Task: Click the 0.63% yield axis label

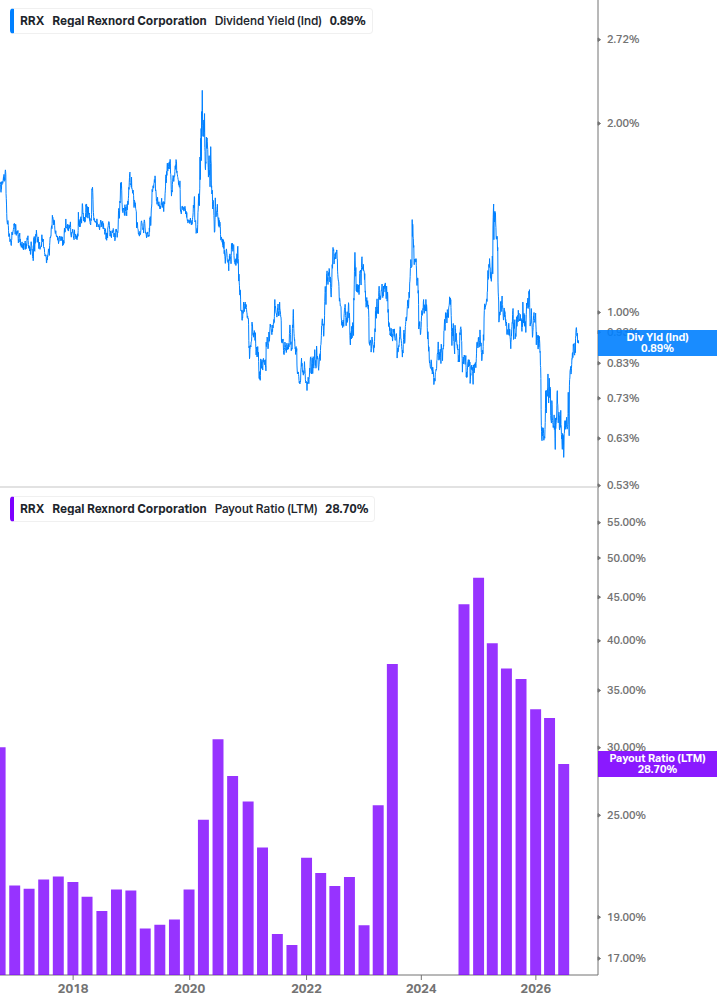Action: tap(623, 438)
